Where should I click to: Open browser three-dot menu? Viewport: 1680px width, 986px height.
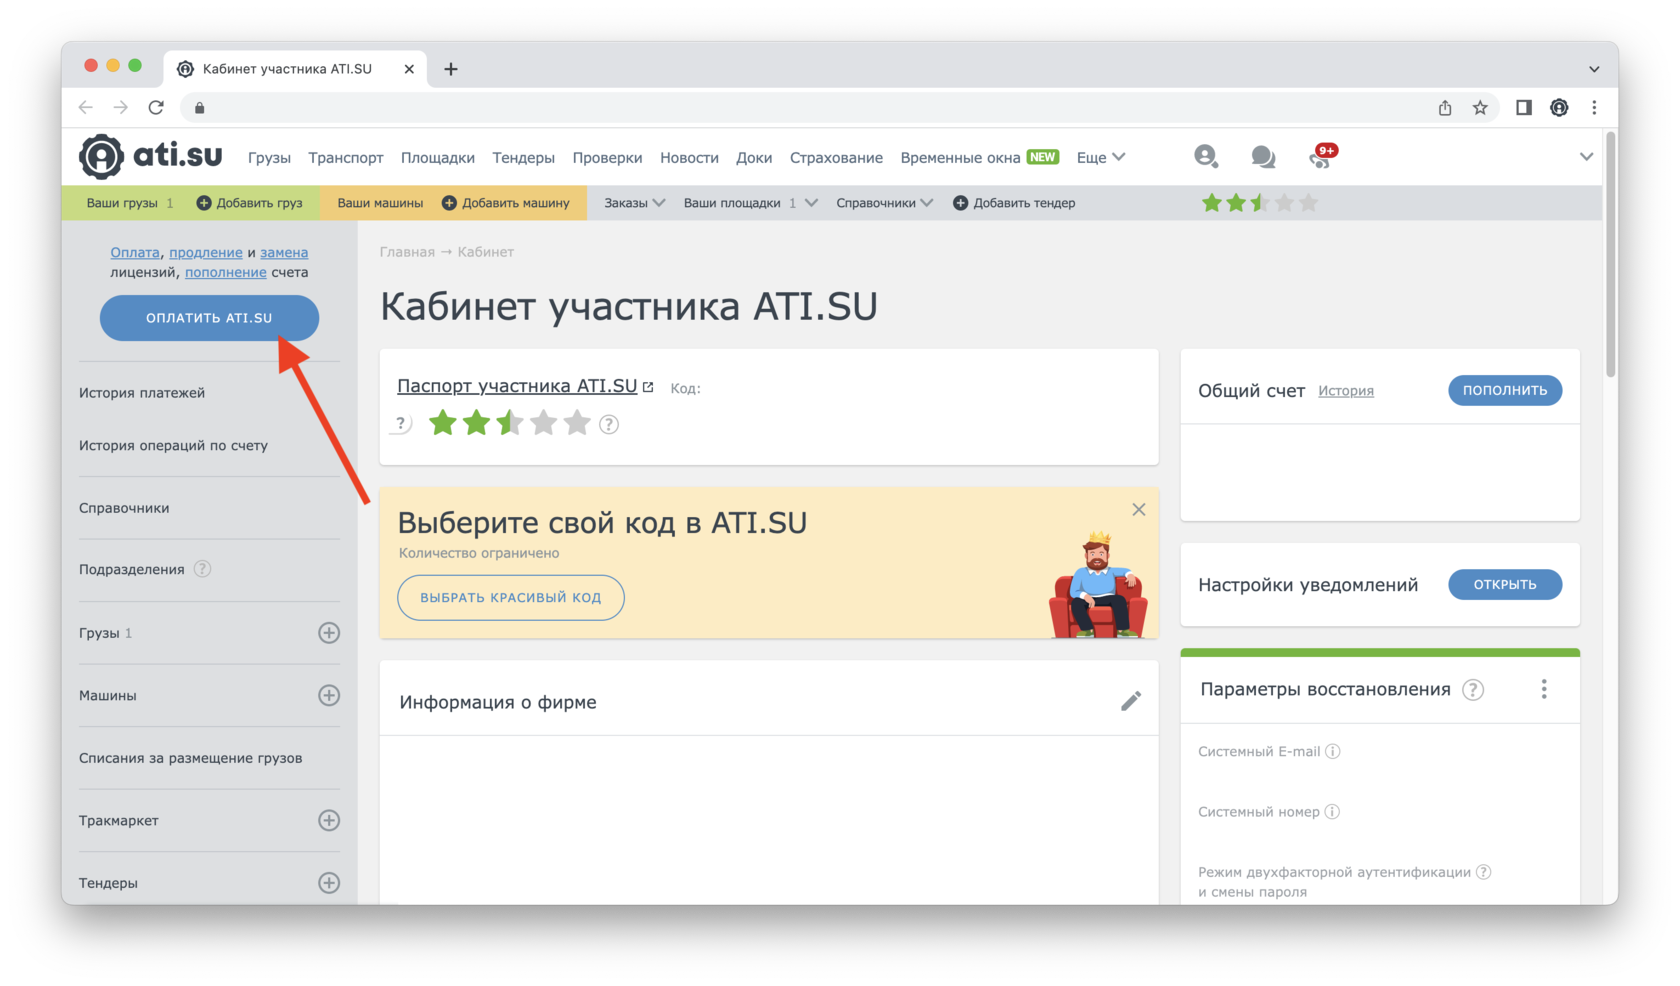(x=1594, y=108)
